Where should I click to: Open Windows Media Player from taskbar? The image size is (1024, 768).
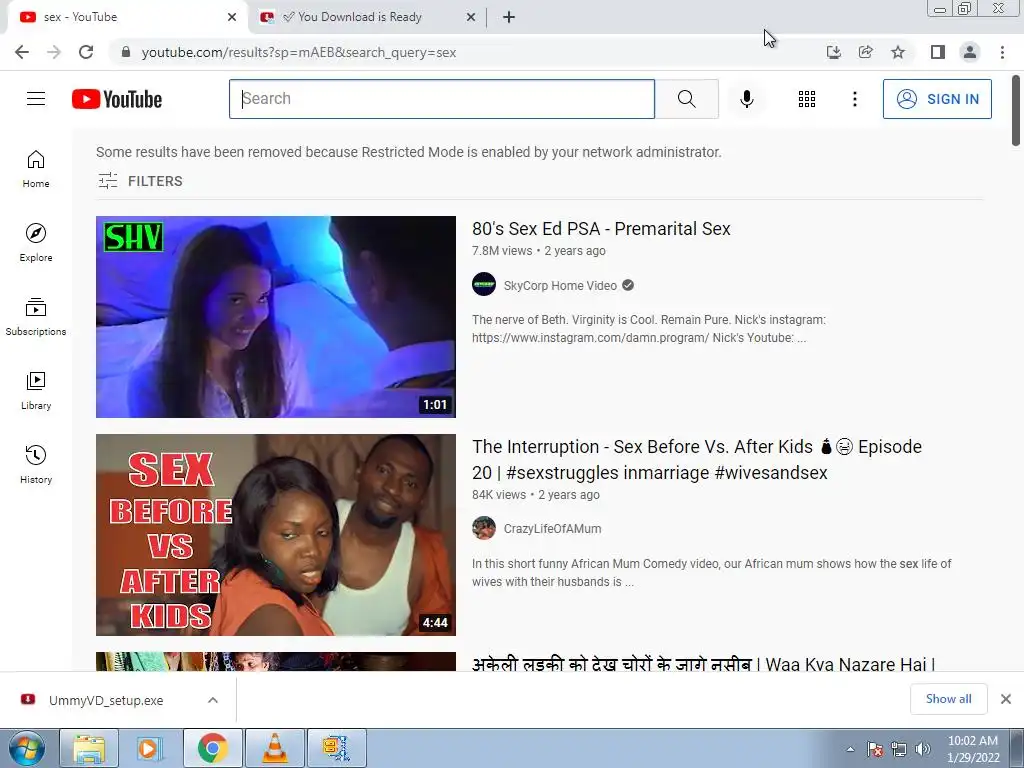150,748
